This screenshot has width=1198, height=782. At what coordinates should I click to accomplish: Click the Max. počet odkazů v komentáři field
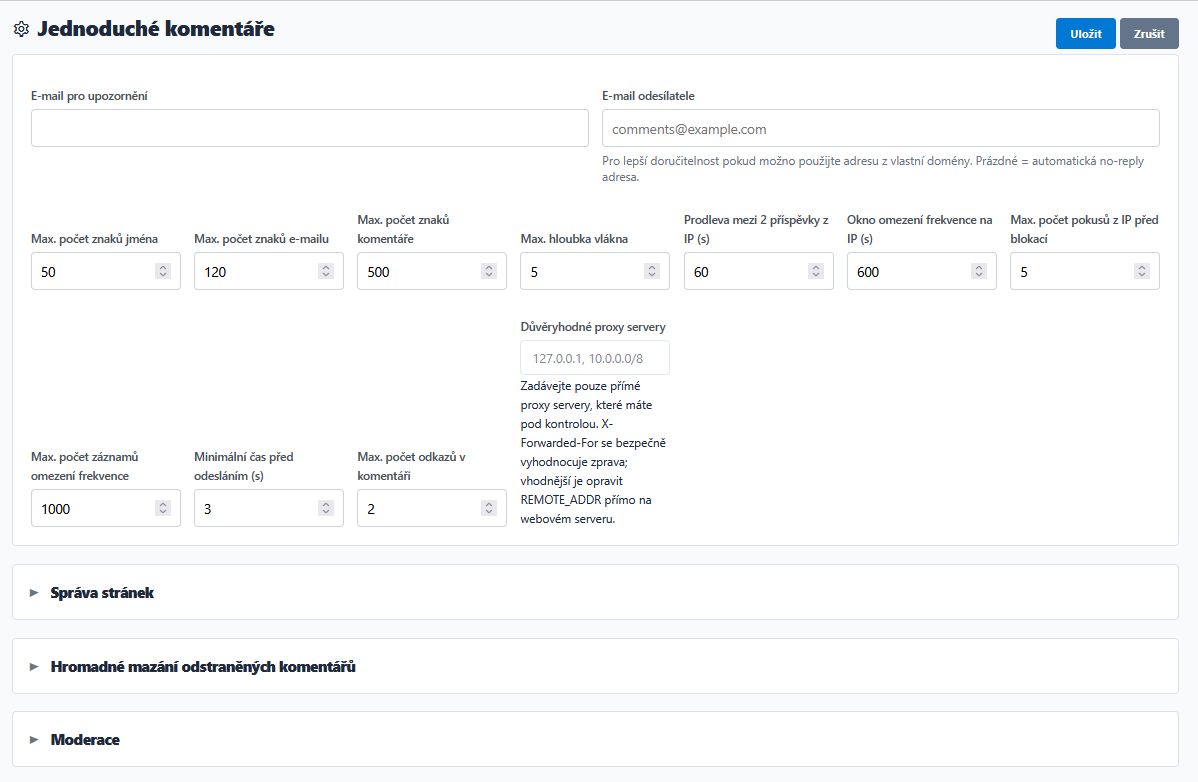coord(432,508)
